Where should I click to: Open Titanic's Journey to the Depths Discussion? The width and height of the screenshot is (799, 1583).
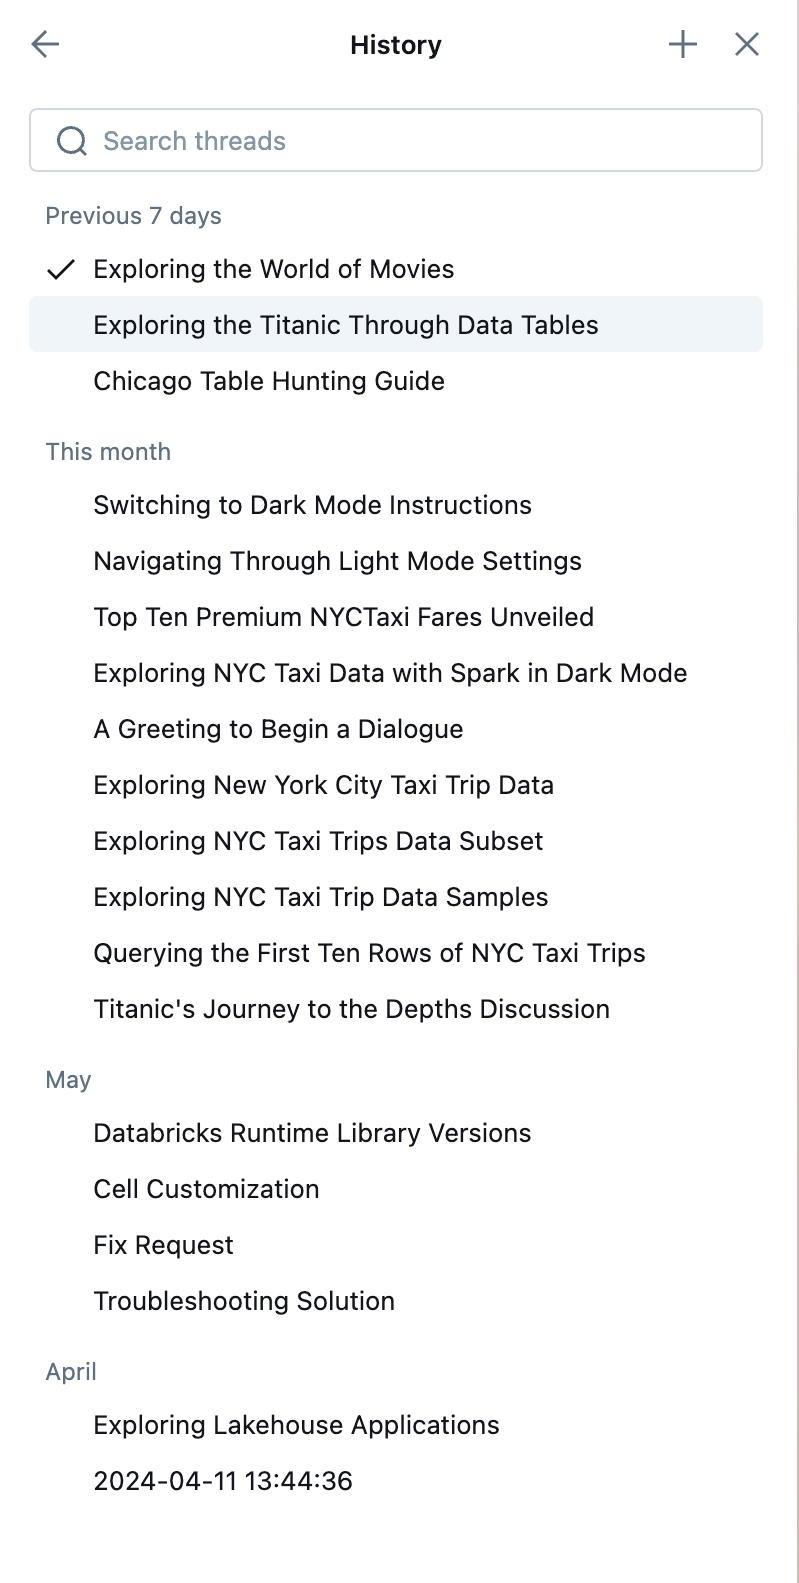(351, 1009)
